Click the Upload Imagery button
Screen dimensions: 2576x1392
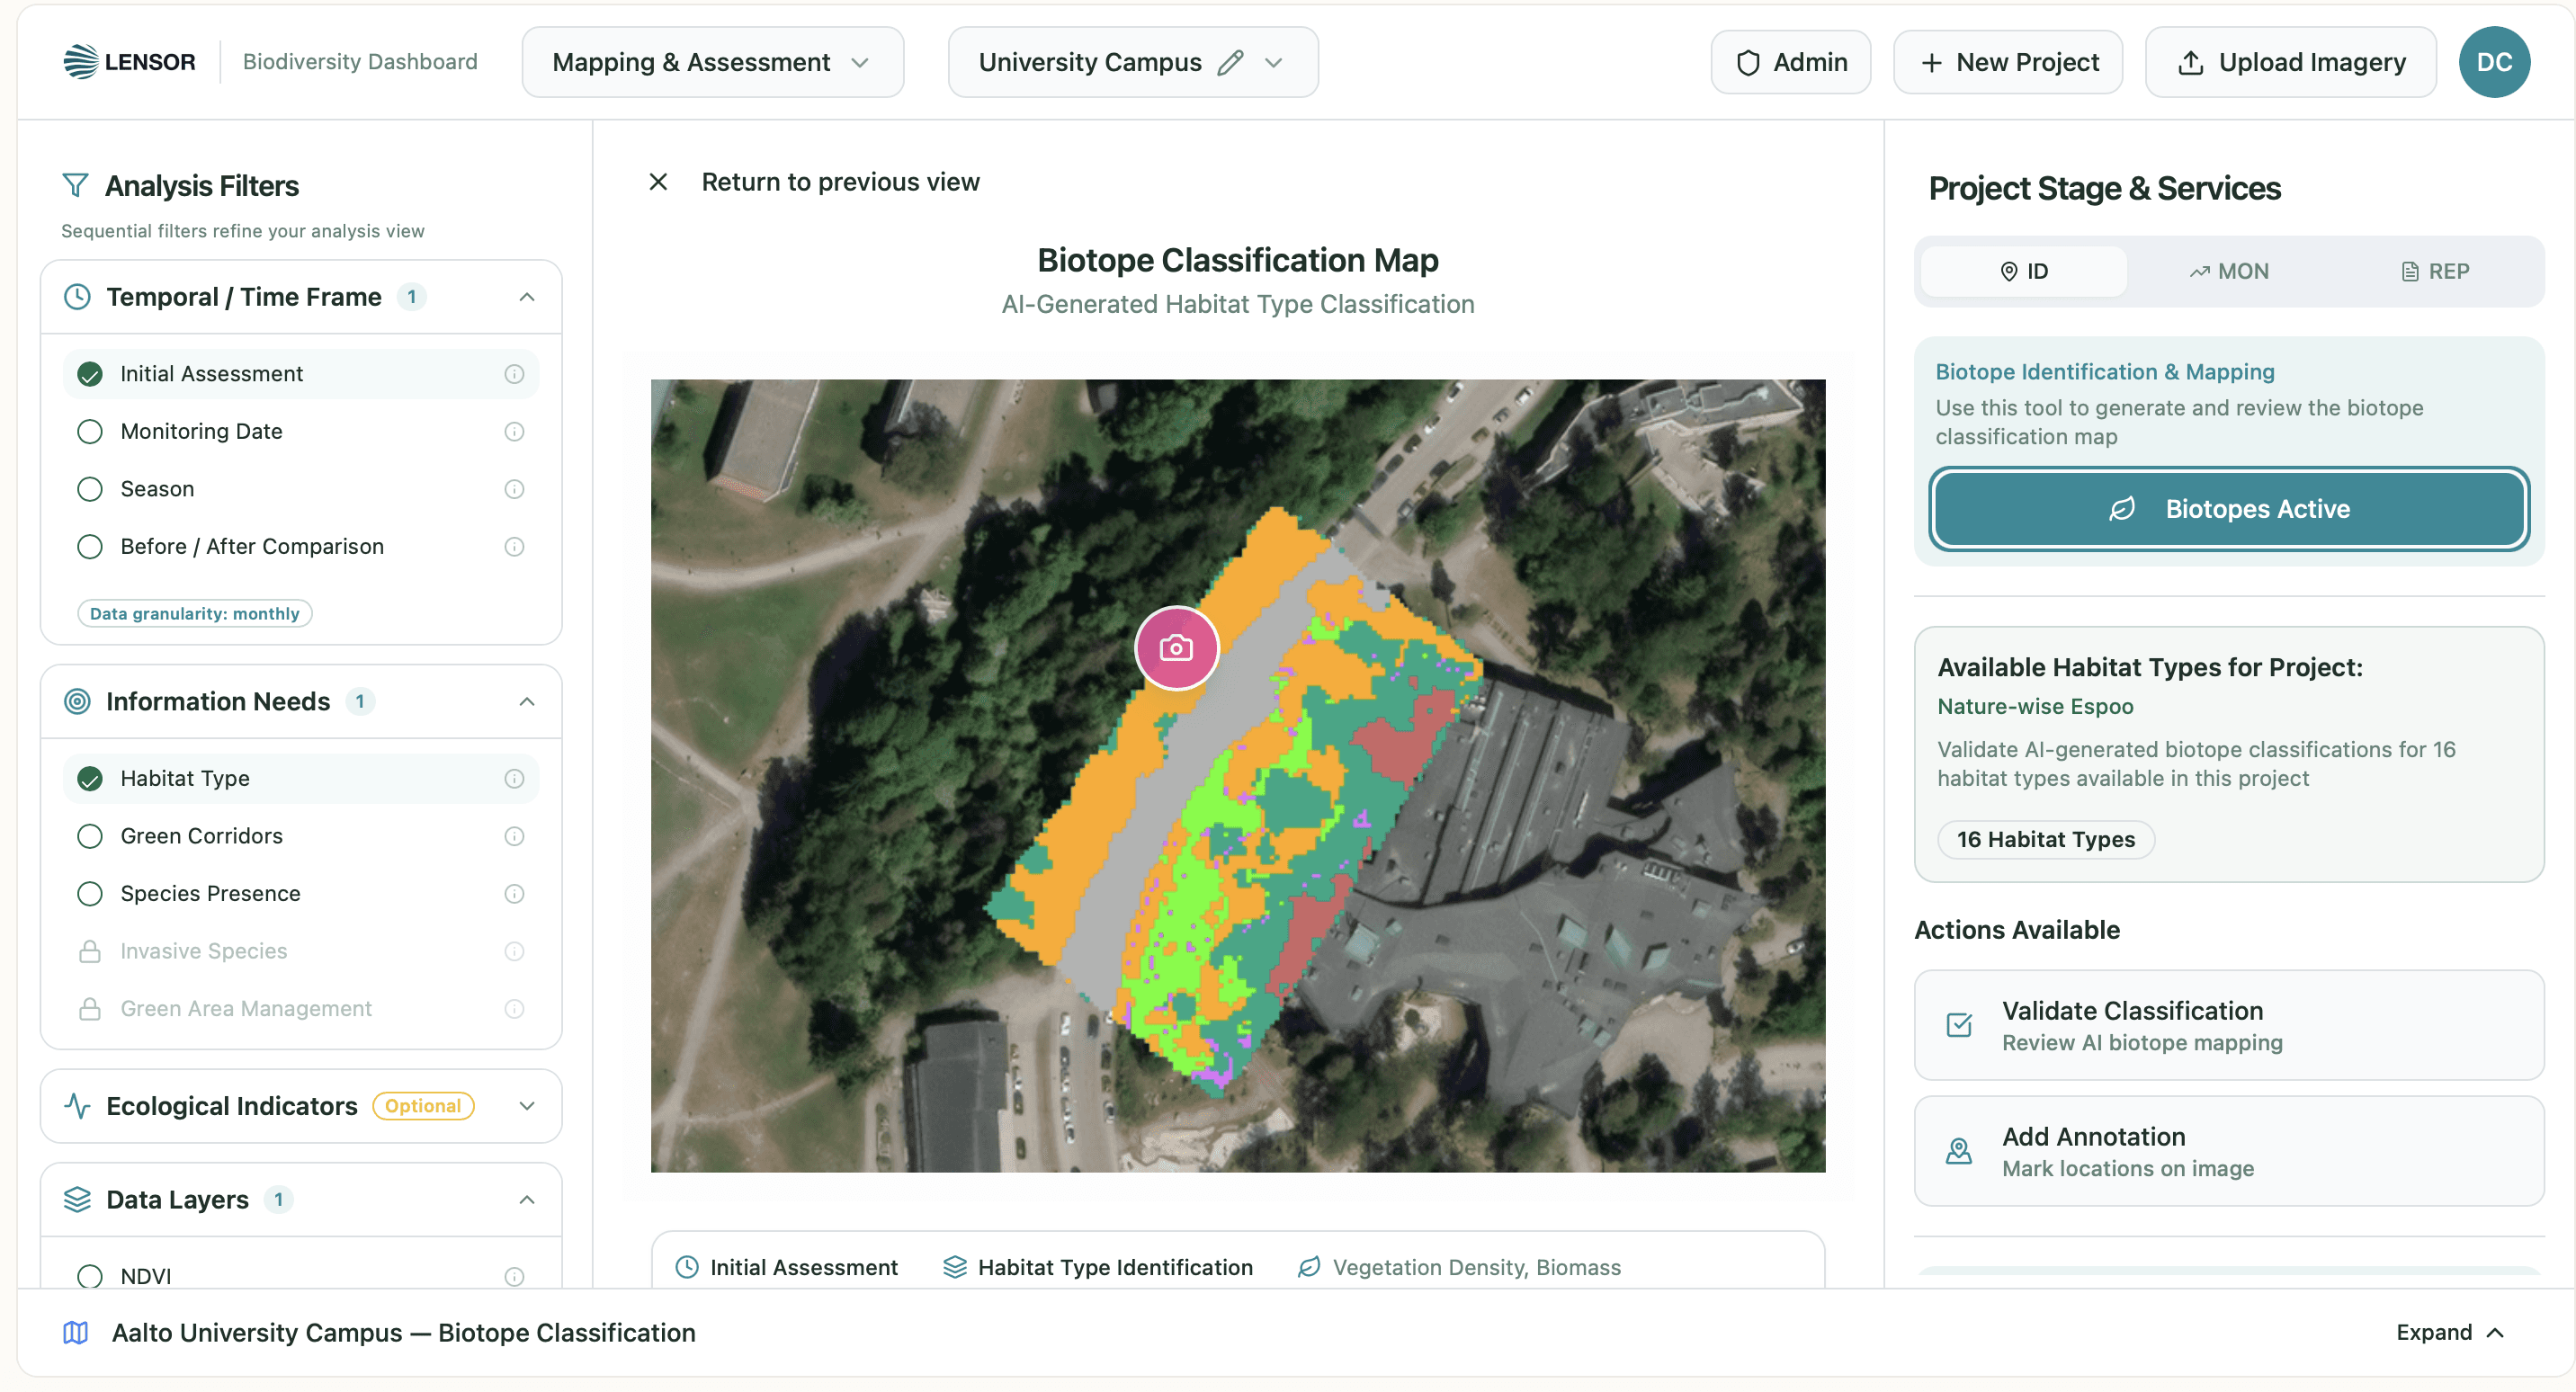pos(2290,62)
